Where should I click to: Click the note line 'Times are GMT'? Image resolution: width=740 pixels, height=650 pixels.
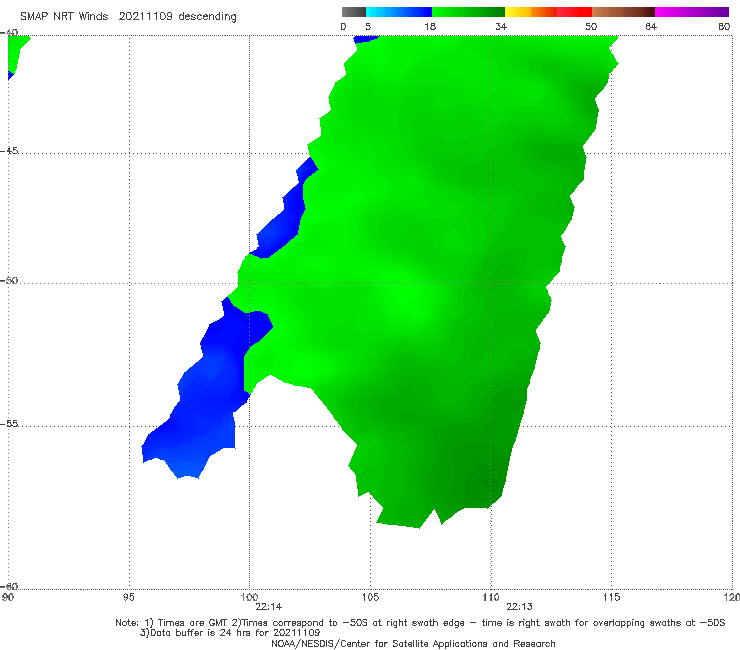[x=193, y=623]
